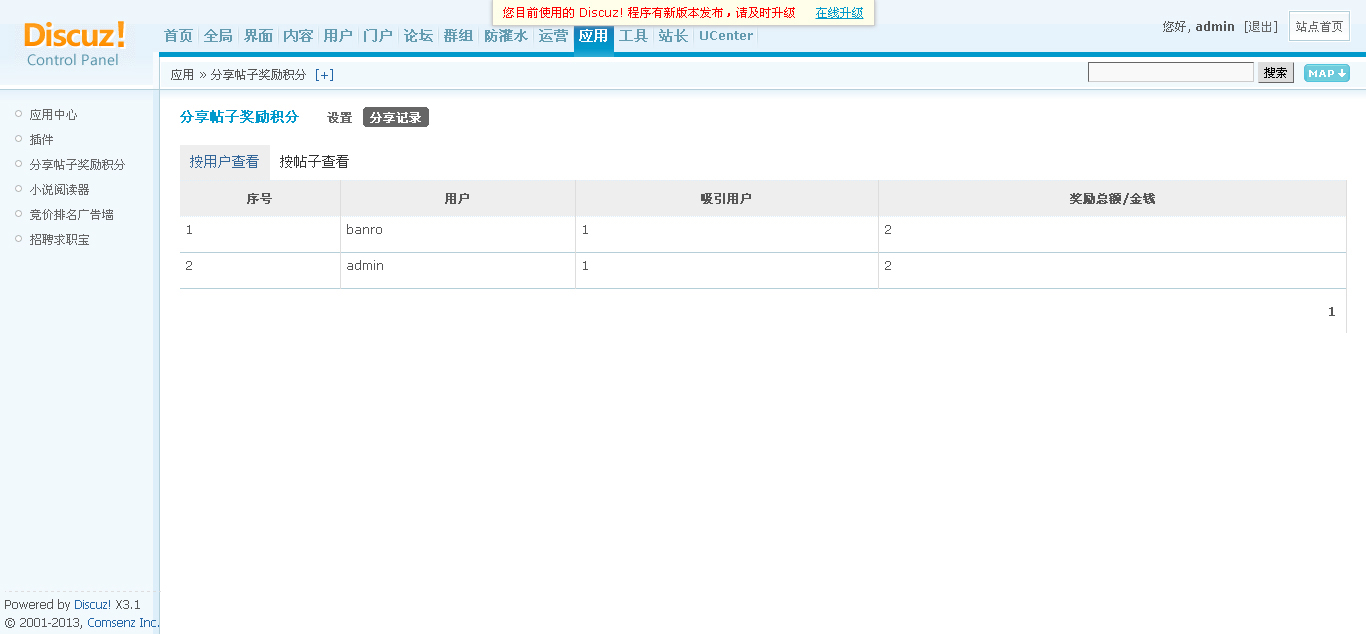Select the active 应用 navigation tab
Image resolution: width=1366 pixels, height=634 pixels.
593,36
